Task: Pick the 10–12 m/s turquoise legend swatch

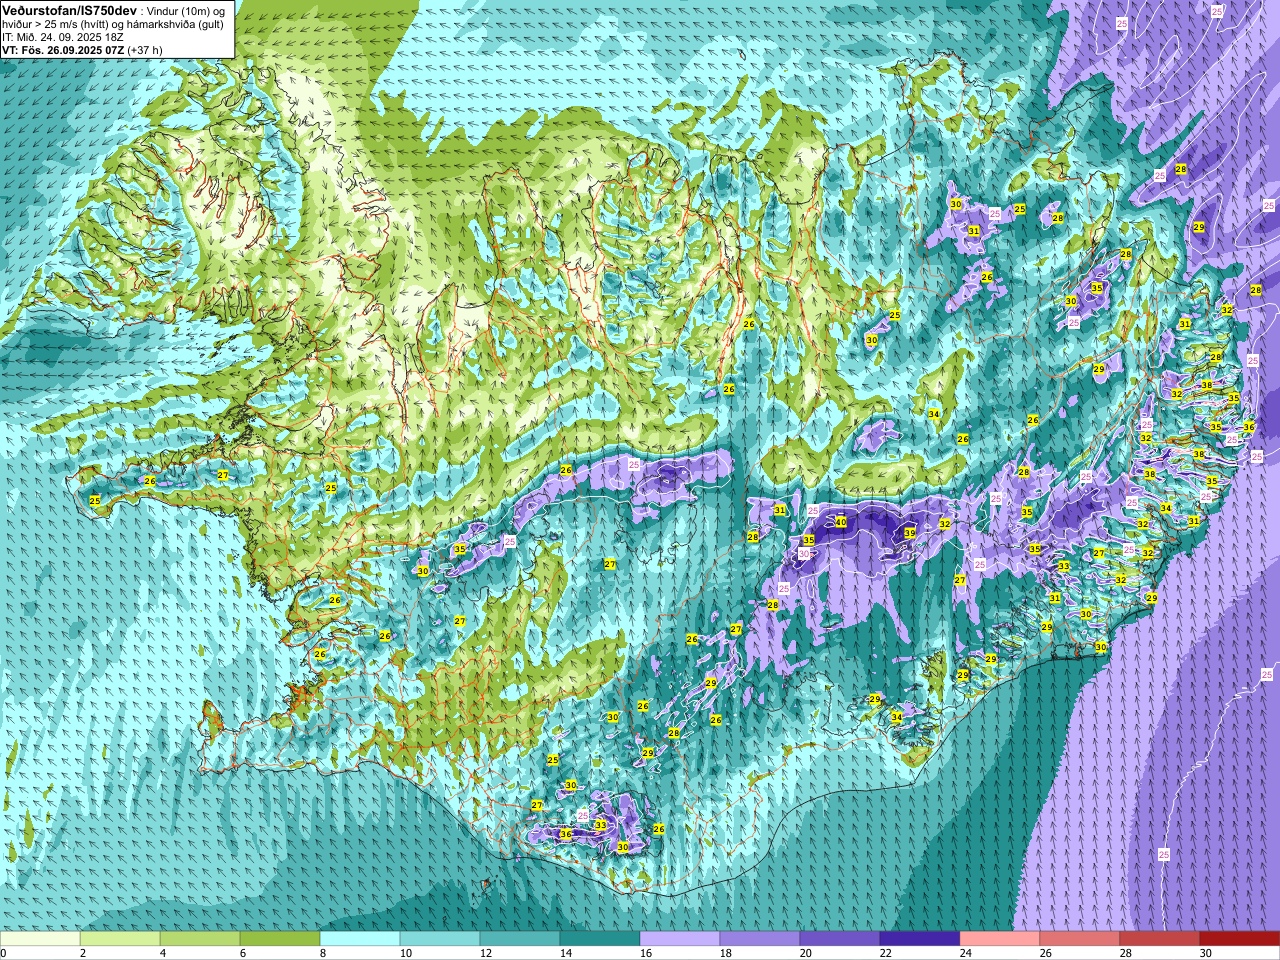Action: 440,939
